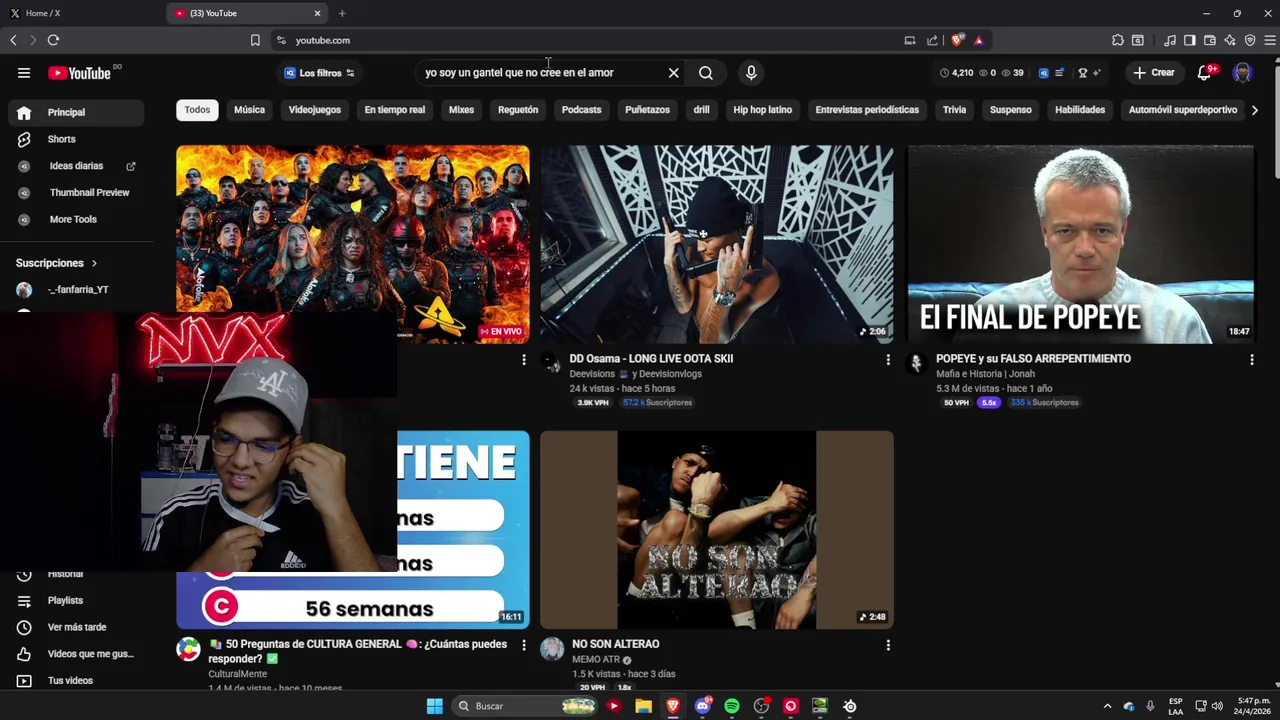Viewport: 1280px width, 720px height.
Task: Open Spotify from the taskbar
Action: pos(731,706)
